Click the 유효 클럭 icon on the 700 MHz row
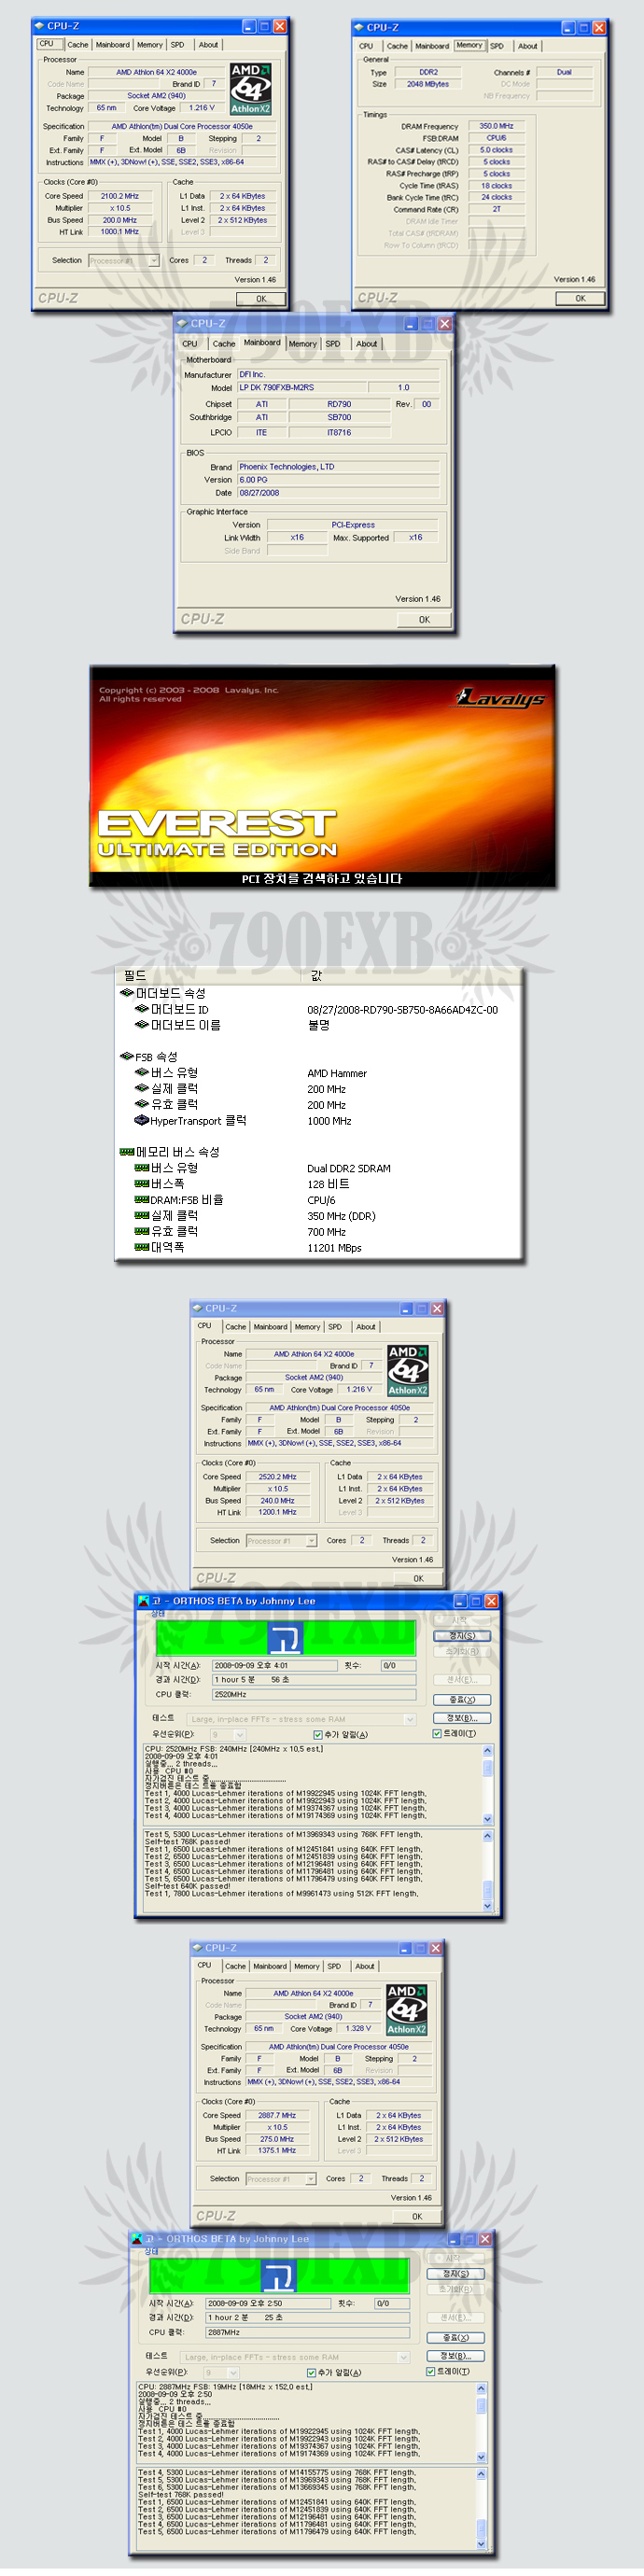644x2576 pixels. point(142,1231)
